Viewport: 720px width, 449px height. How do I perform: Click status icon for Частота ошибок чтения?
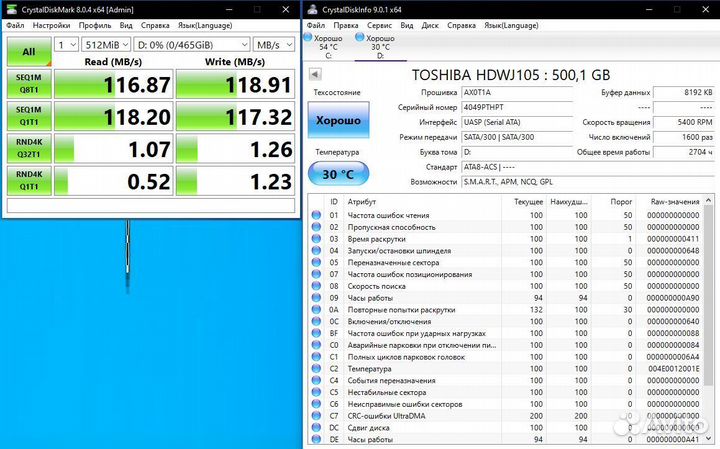tap(316, 215)
